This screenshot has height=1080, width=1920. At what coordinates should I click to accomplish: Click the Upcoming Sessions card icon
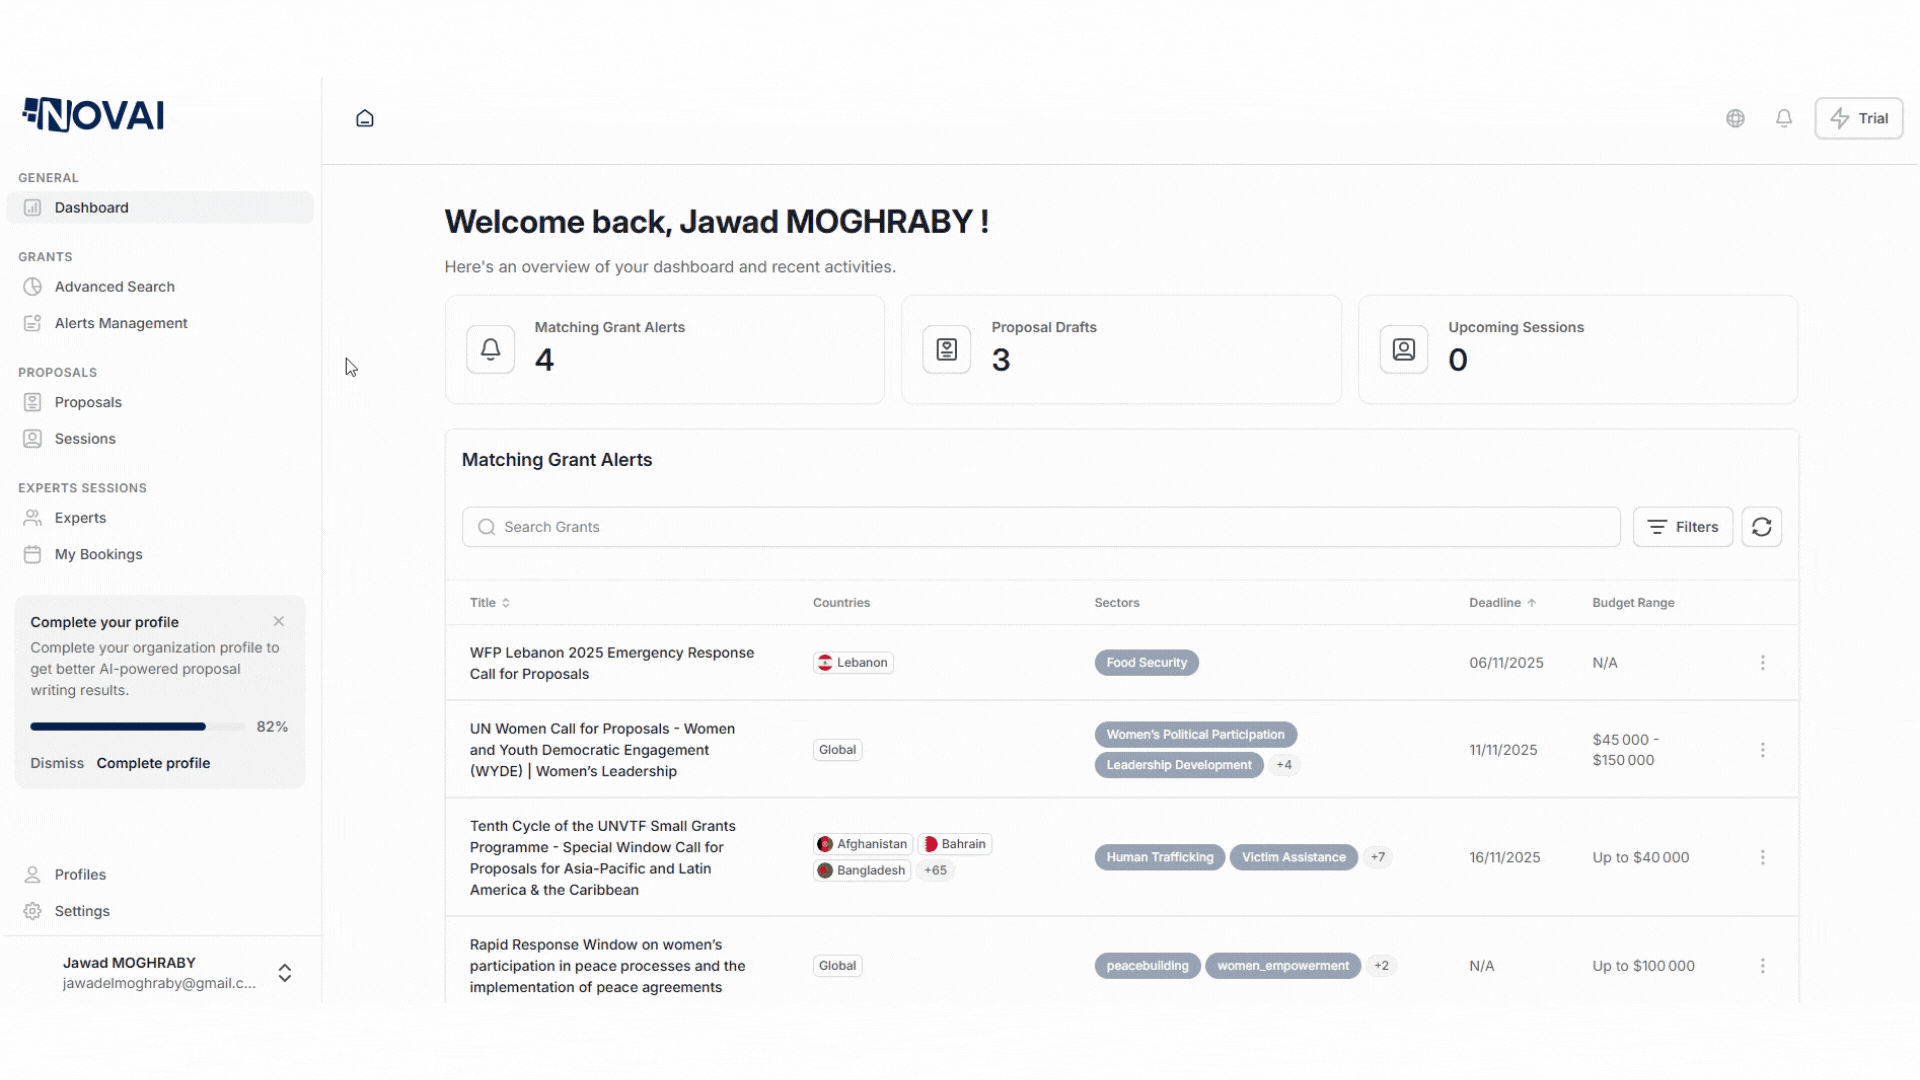tap(1404, 350)
